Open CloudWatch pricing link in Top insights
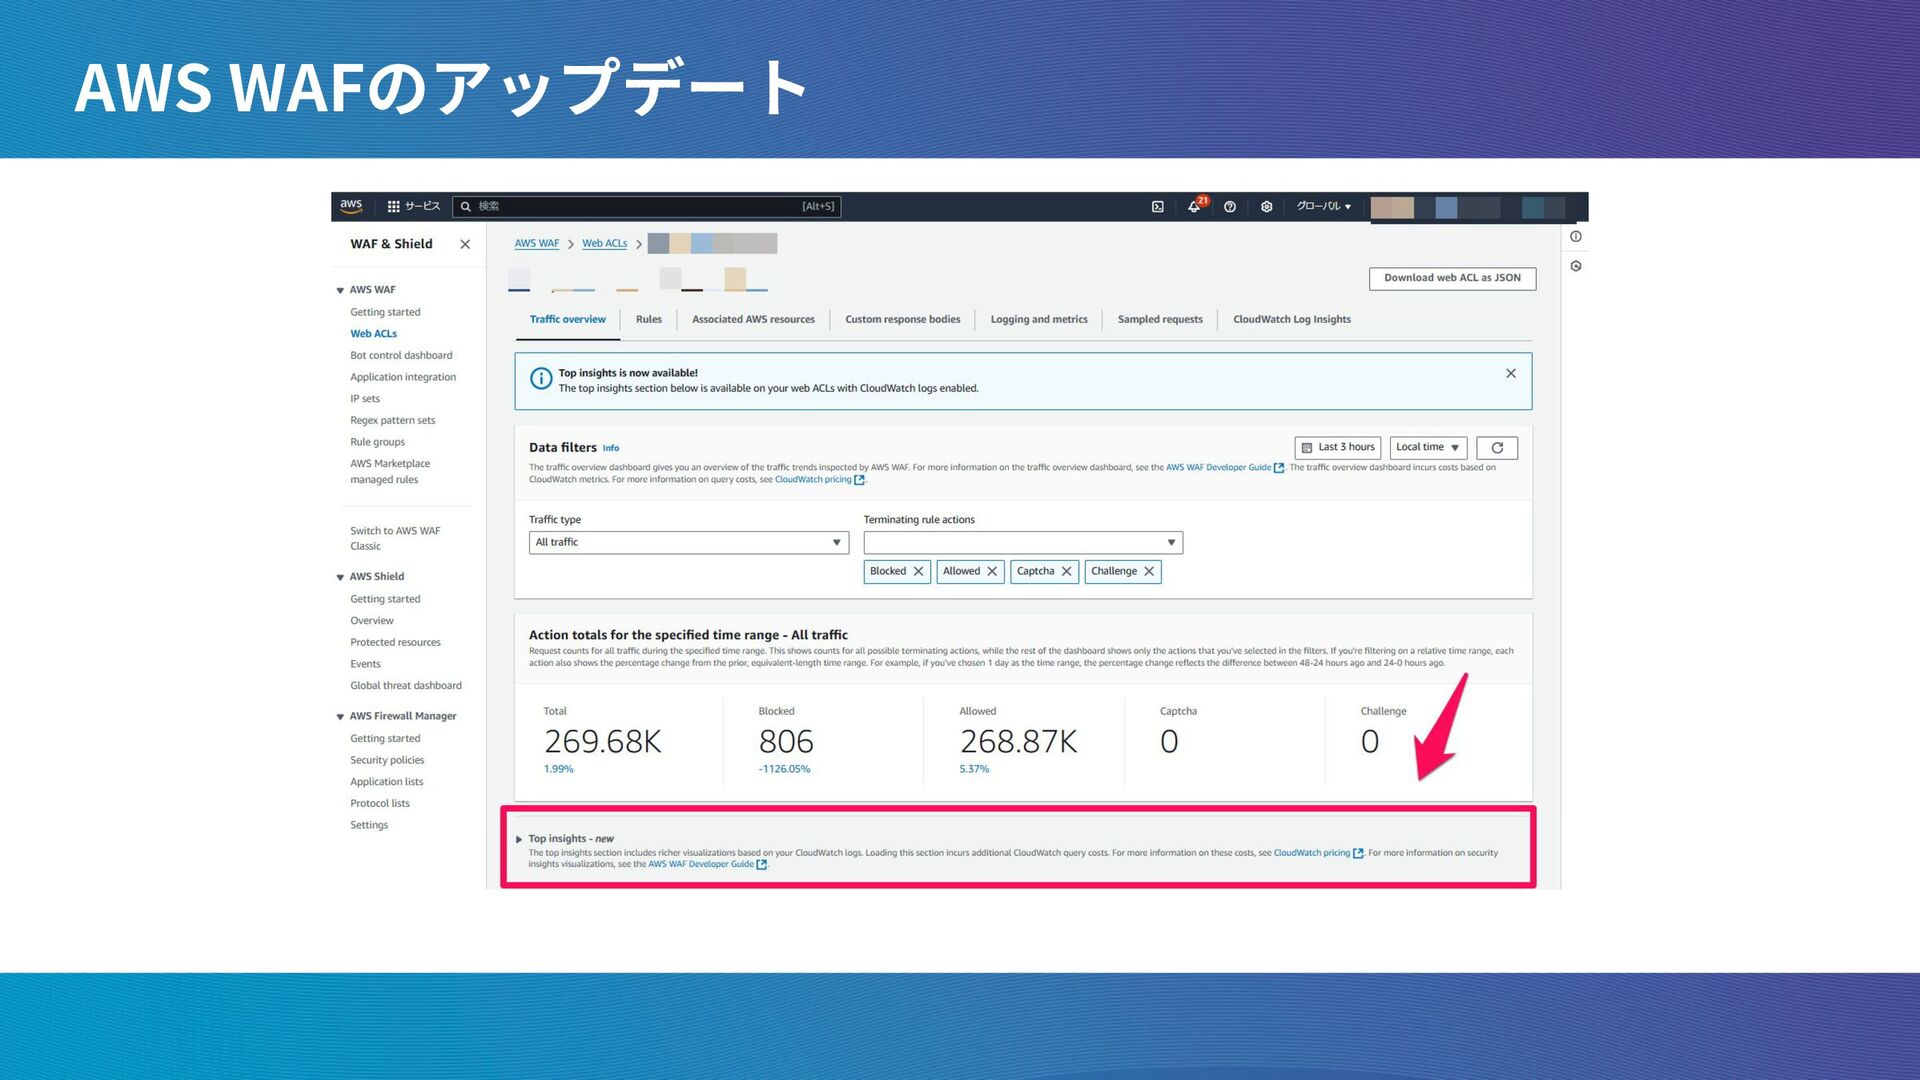The width and height of the screenshot is (1920, 1080). [x=1318, y=854]
